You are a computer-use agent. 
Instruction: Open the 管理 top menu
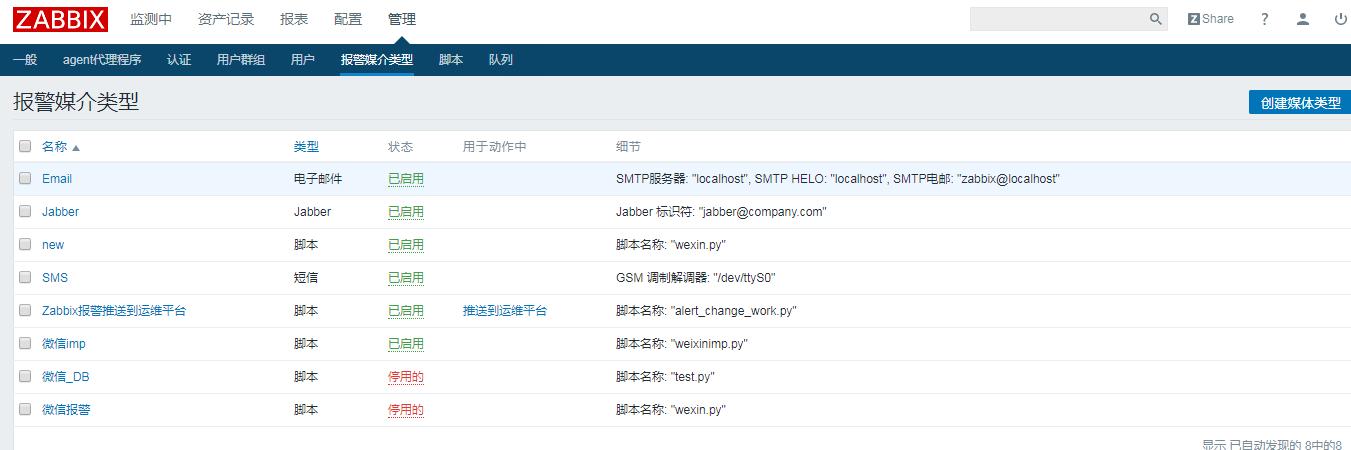coord(402,19)
